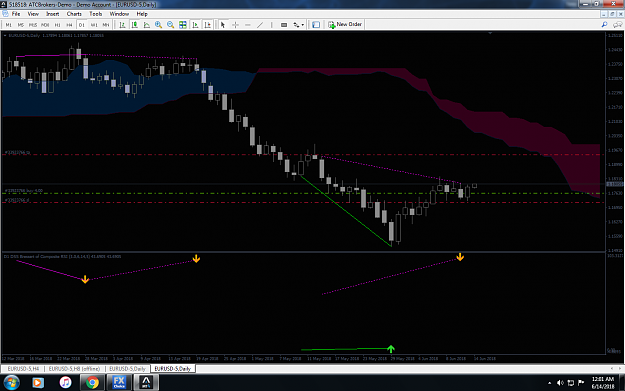
Task: Zoom in on the chart
Action: [x=159, y=25]
